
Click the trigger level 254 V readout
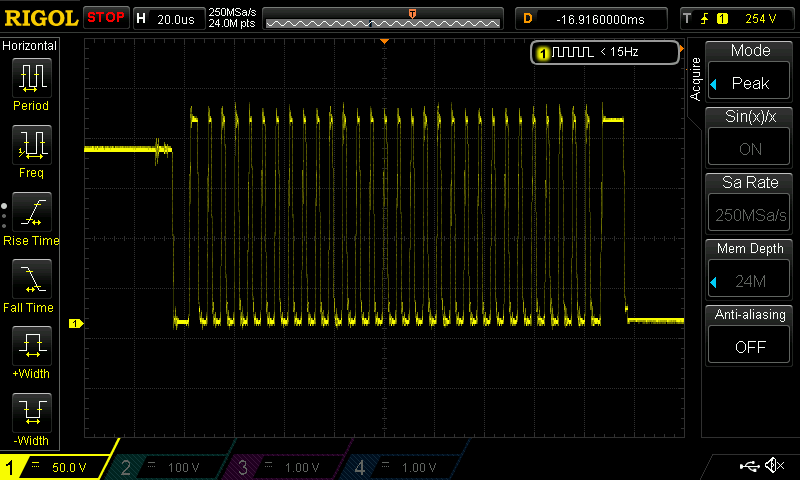pyautogui.click(x=760, y=18)
